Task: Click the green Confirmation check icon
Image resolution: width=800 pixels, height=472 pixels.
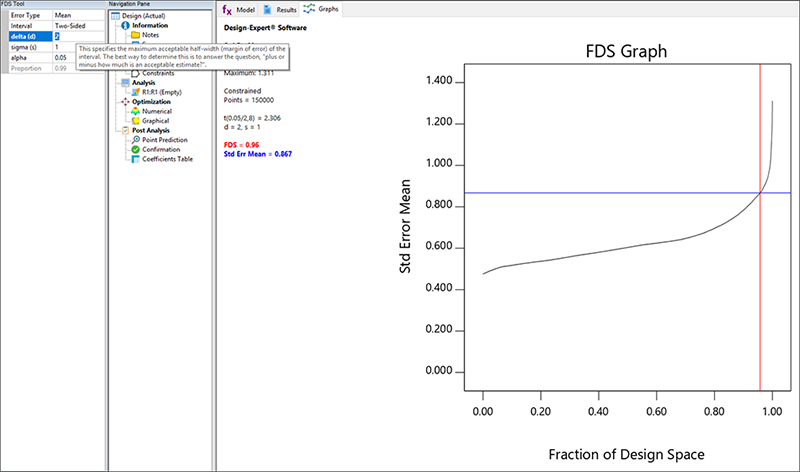Action: 134,149
